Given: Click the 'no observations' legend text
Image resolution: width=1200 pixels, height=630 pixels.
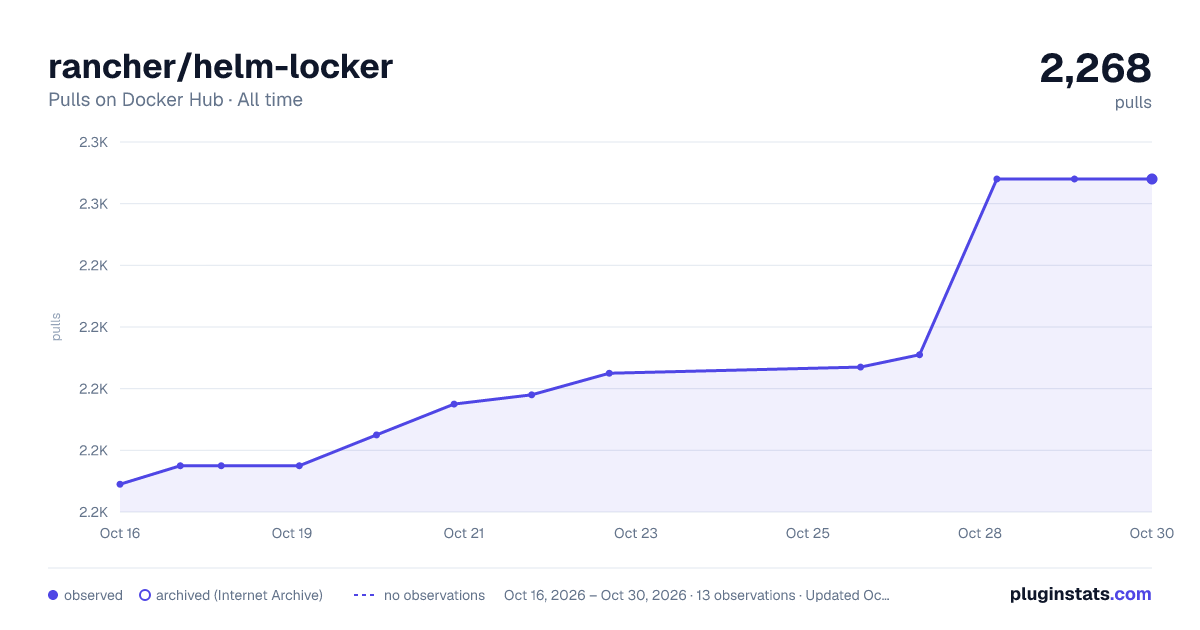Looking at the screenshot, I should [x=434, y=595].
